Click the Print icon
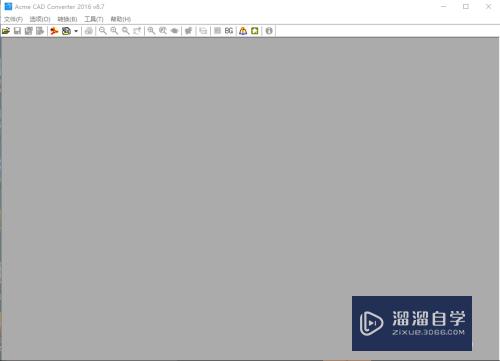 pos(89,31)
